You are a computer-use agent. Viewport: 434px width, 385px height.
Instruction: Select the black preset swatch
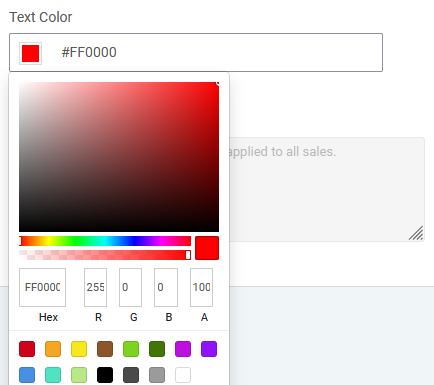pos(105,375)
